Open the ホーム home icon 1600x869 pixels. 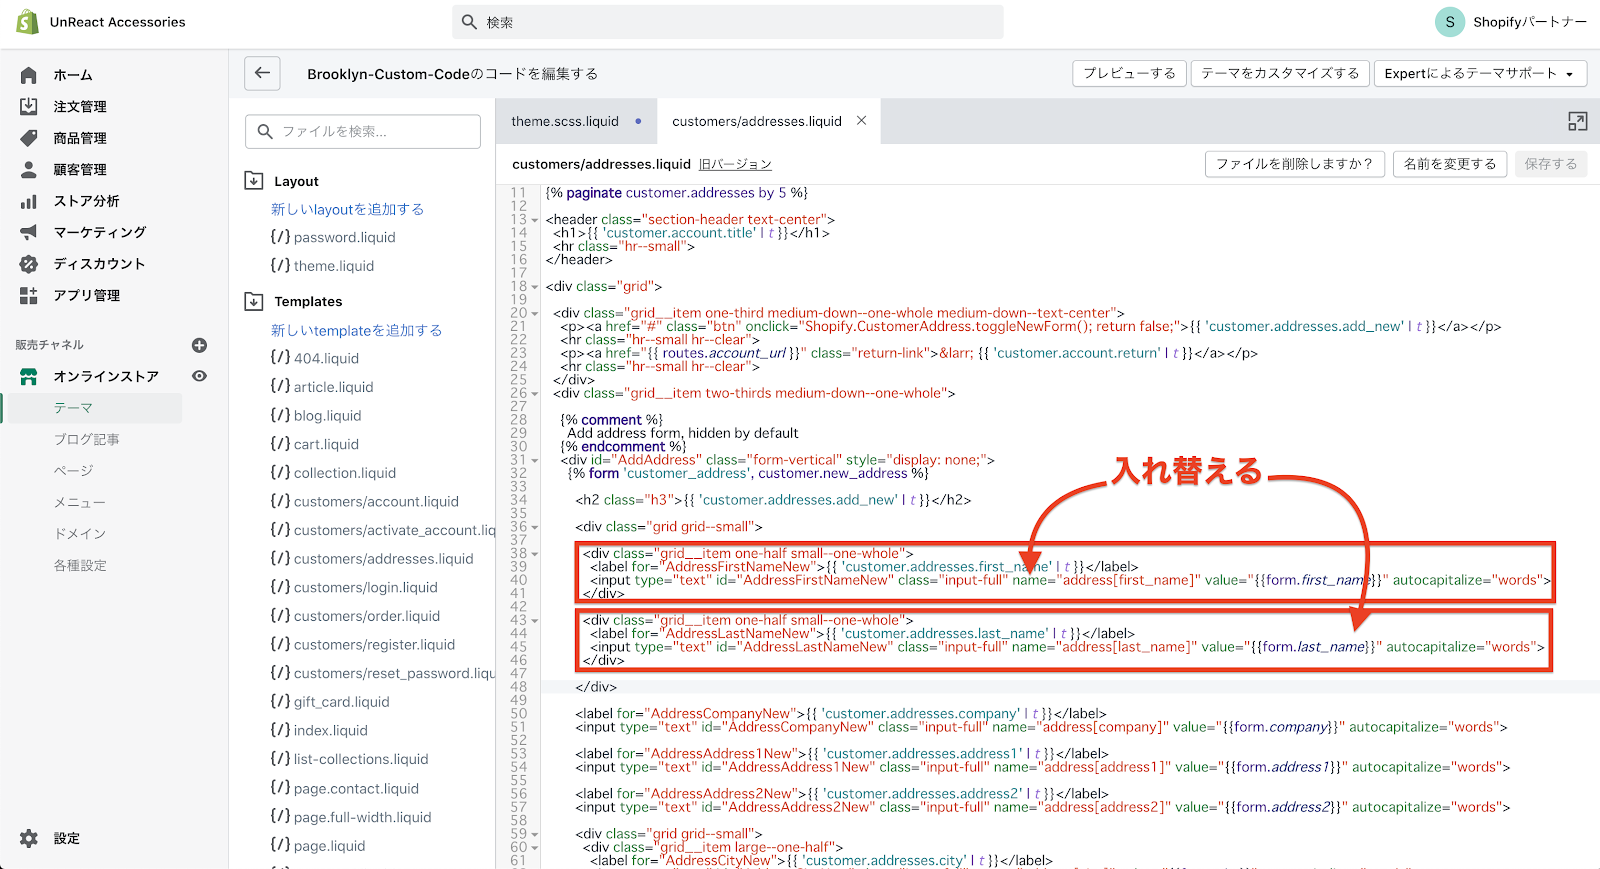[x=29, y=75]
